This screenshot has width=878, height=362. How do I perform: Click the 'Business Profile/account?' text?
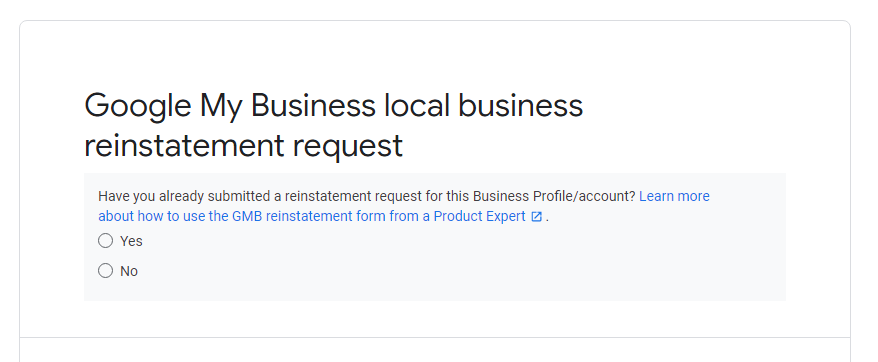tap(554, 196)
